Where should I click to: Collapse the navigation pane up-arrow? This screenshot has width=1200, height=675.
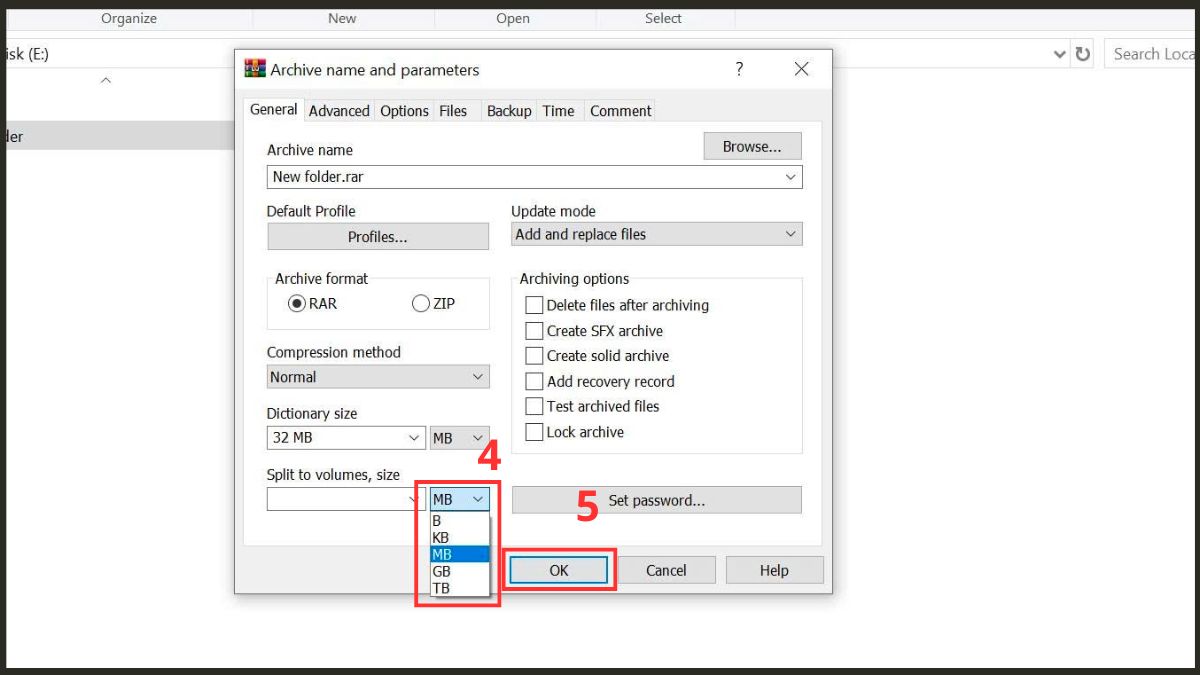[106, 80]
